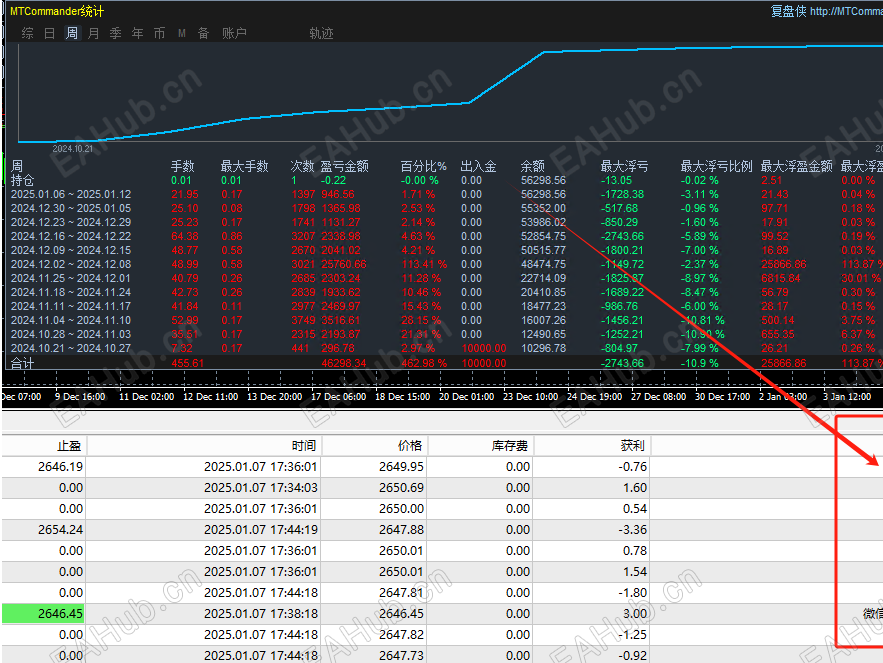The width and height of the screenshot is (883, 663).
Task: Switch to the 综 summary tab
Action: 27,33
